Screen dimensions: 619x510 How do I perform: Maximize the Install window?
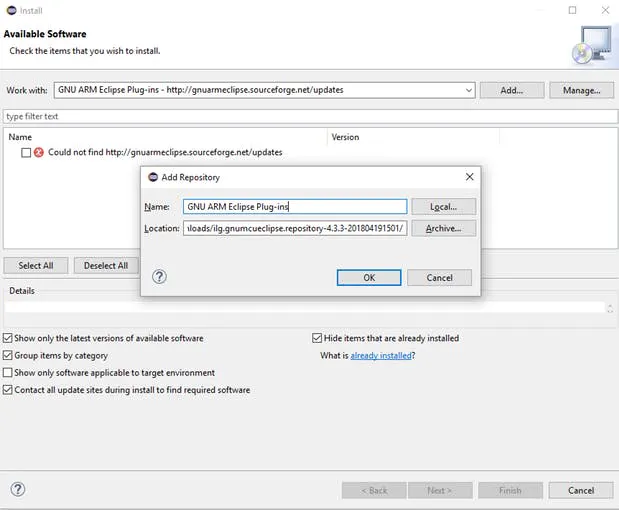click(x=572, y=10)
